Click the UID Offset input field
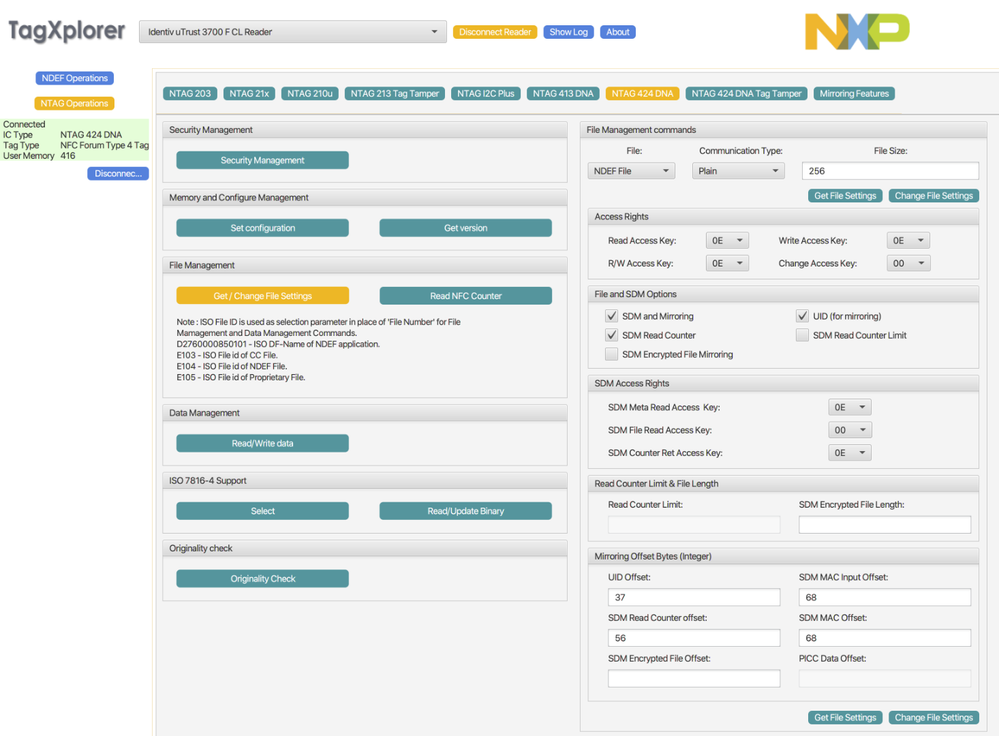 pyautogui.click(x=694, y=597)
